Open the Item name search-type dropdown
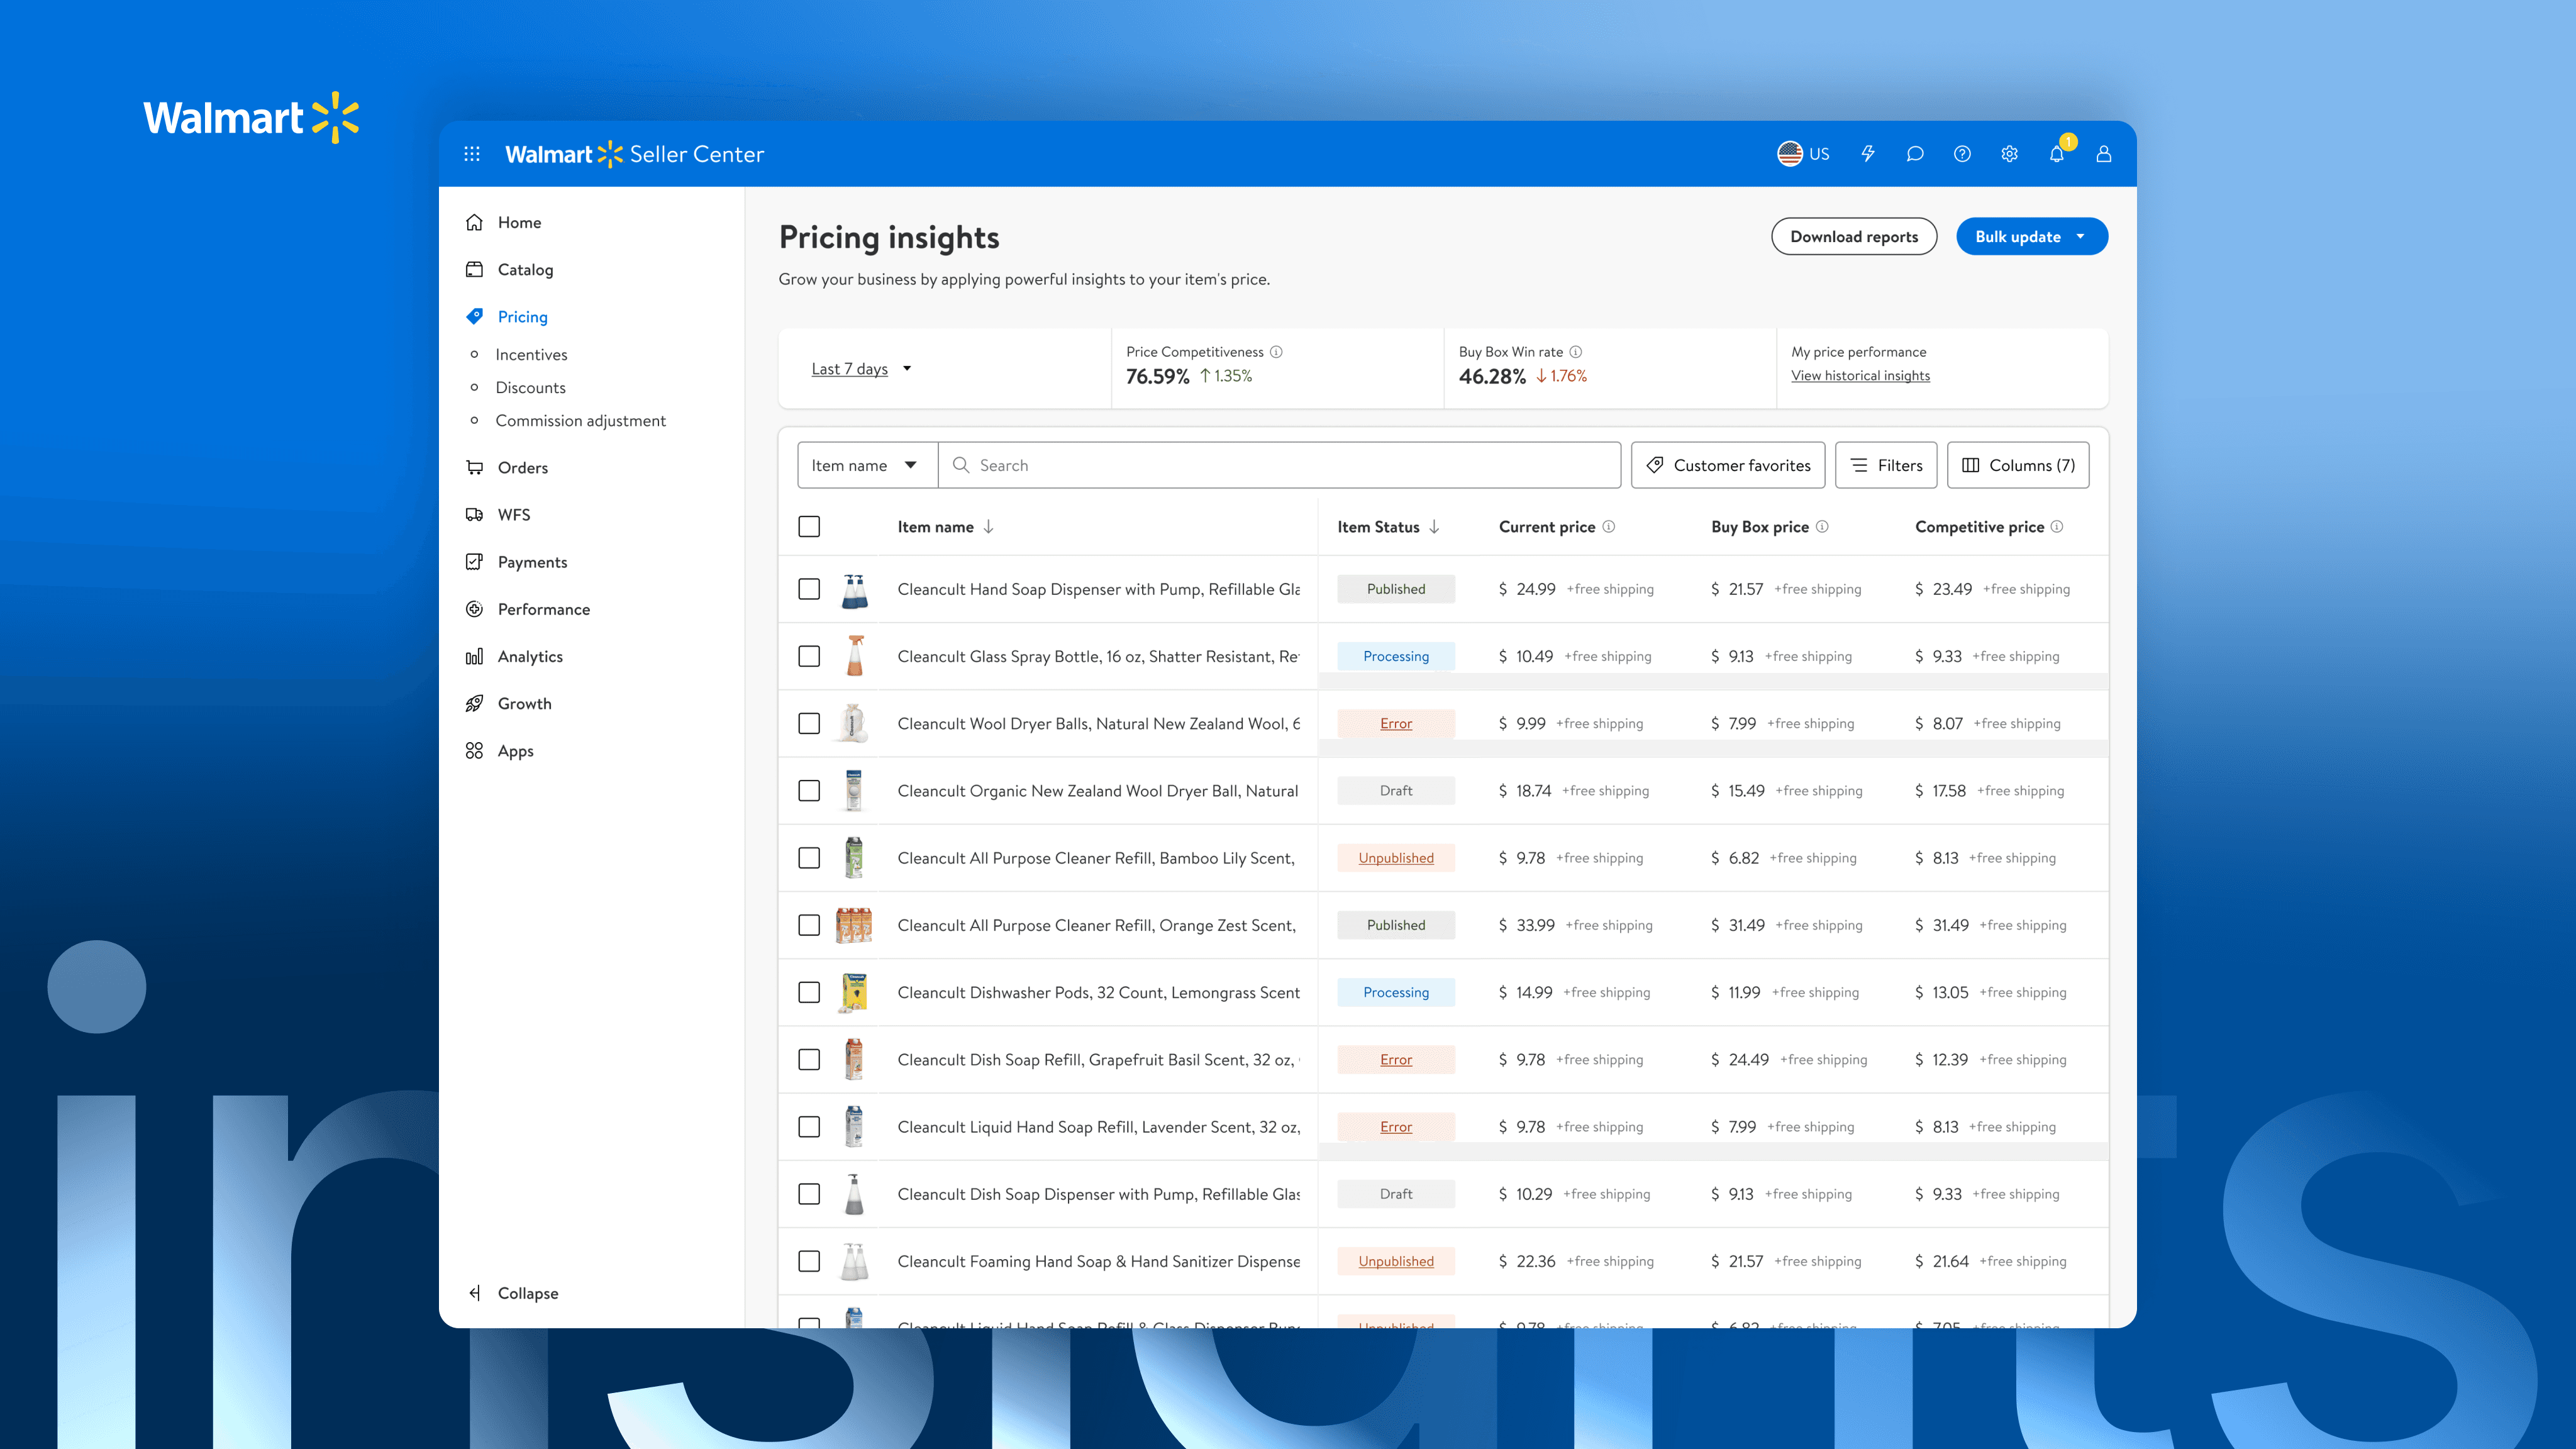Viewport: 2576px width, 1449px height. 867,465
